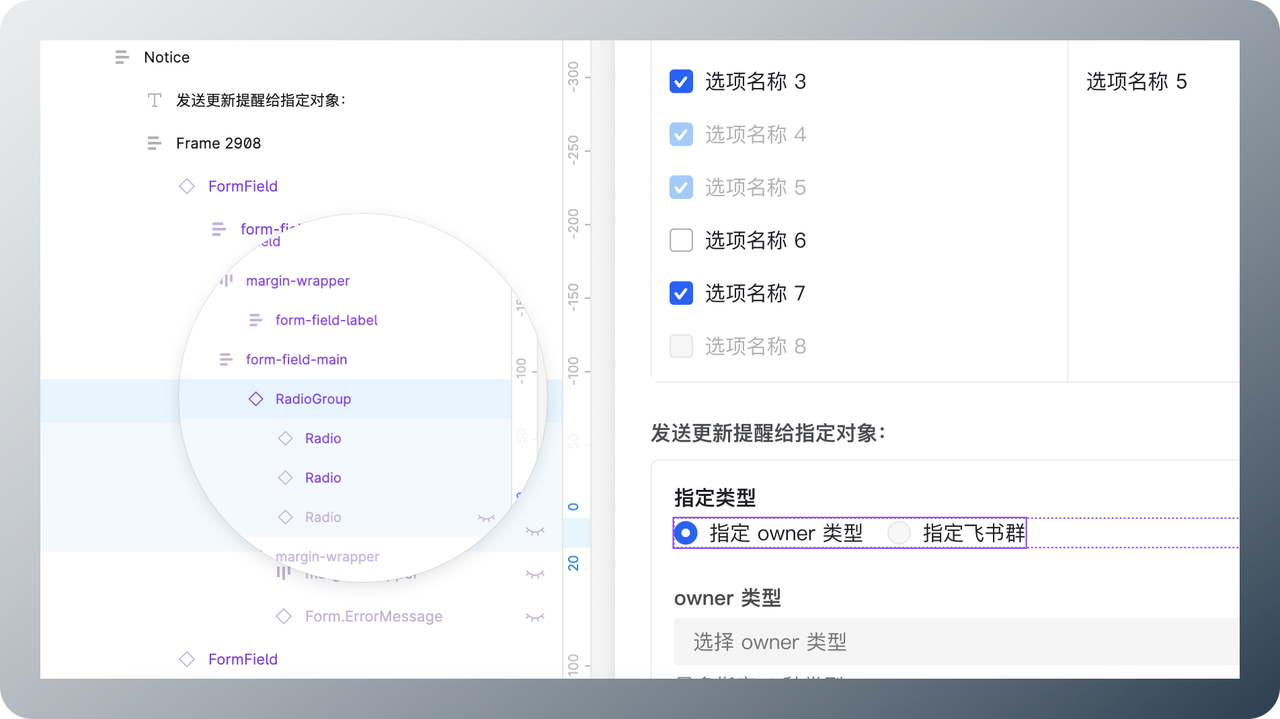Click the RadioGroup component diamond icon

pos(257,398)
